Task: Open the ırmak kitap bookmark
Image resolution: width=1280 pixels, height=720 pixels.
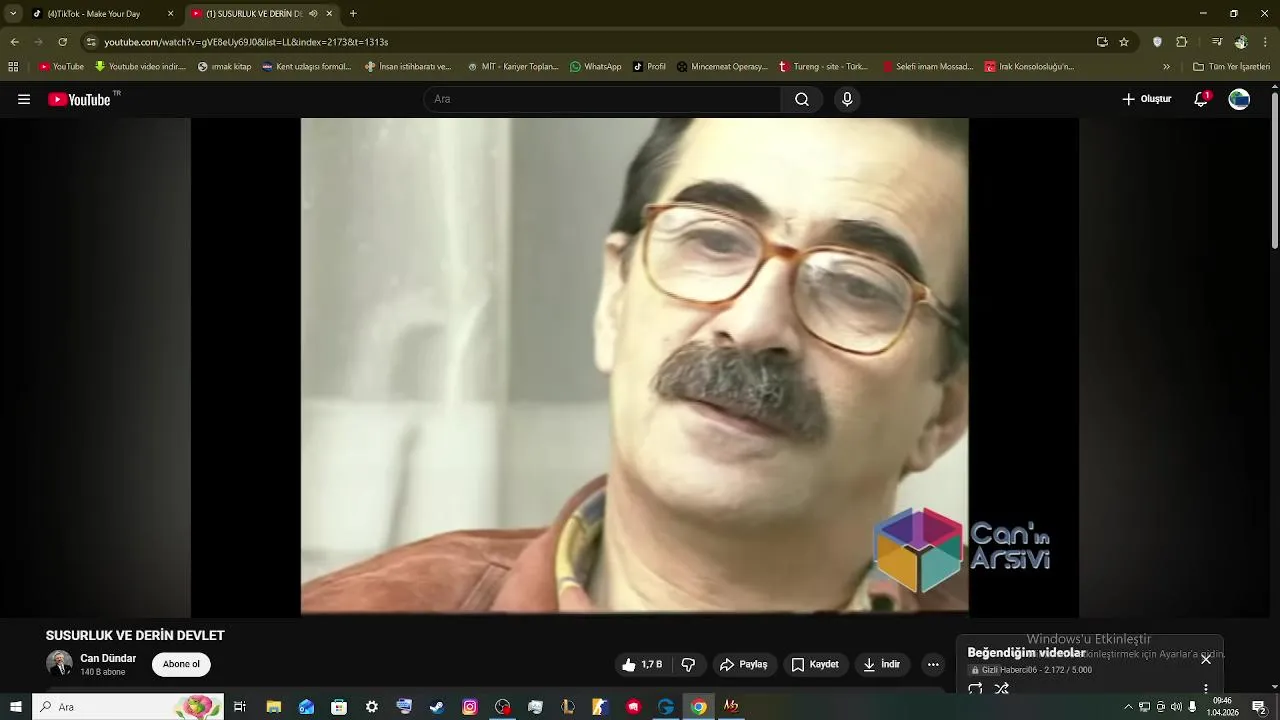Action: click(x=225, y=67)
